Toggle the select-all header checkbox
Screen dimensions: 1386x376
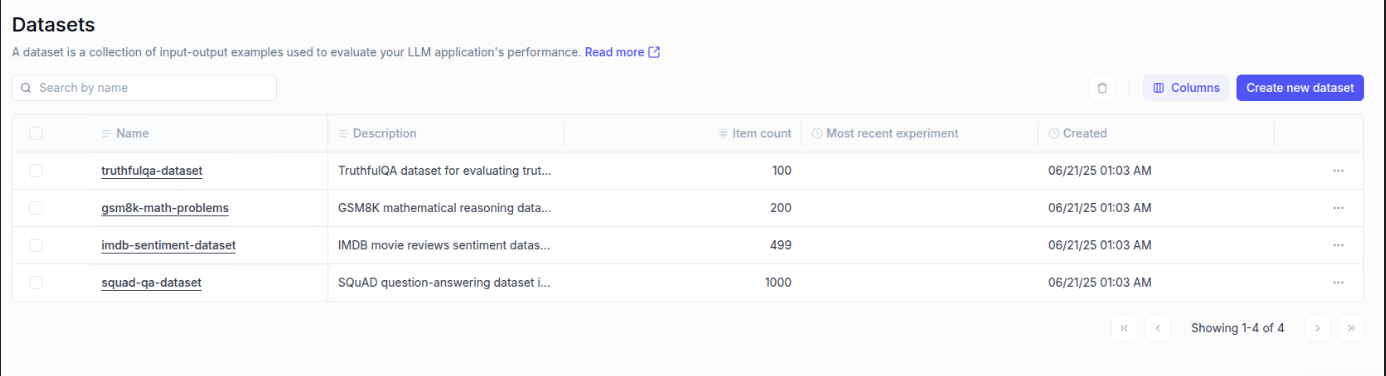pyautogui.click(x=36, y=133)
